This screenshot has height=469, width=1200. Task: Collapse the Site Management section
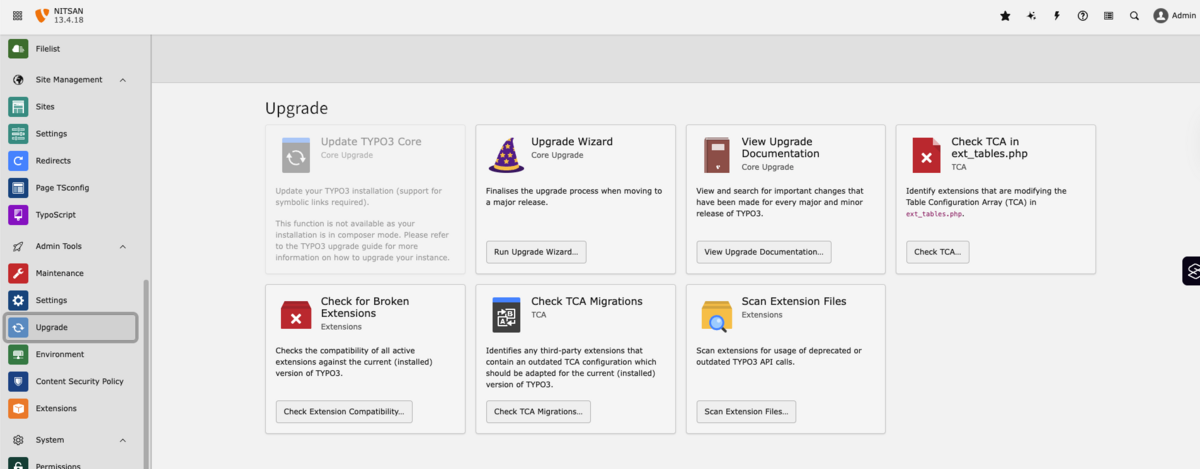click(123, 80)
